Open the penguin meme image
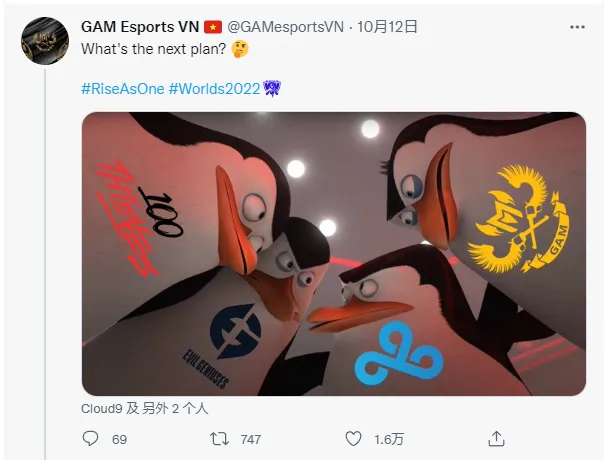 (x=334, y=254)
